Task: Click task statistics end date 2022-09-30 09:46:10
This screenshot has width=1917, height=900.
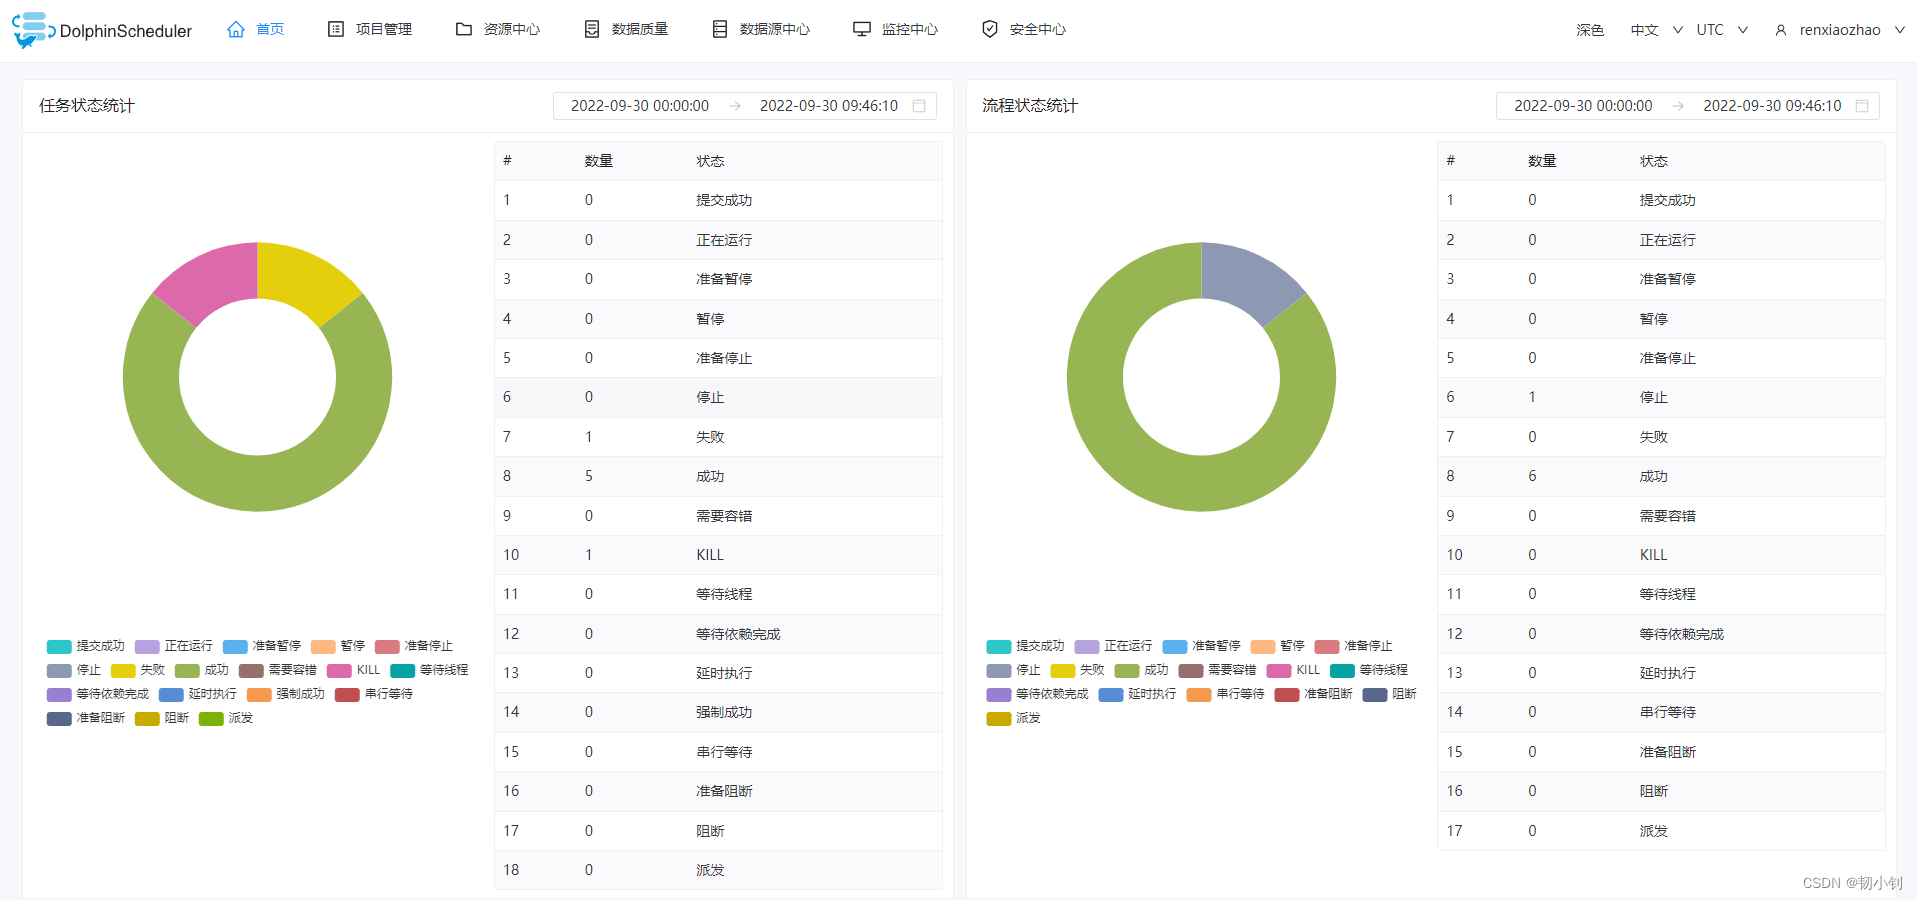Action: (x=829, y=106)
